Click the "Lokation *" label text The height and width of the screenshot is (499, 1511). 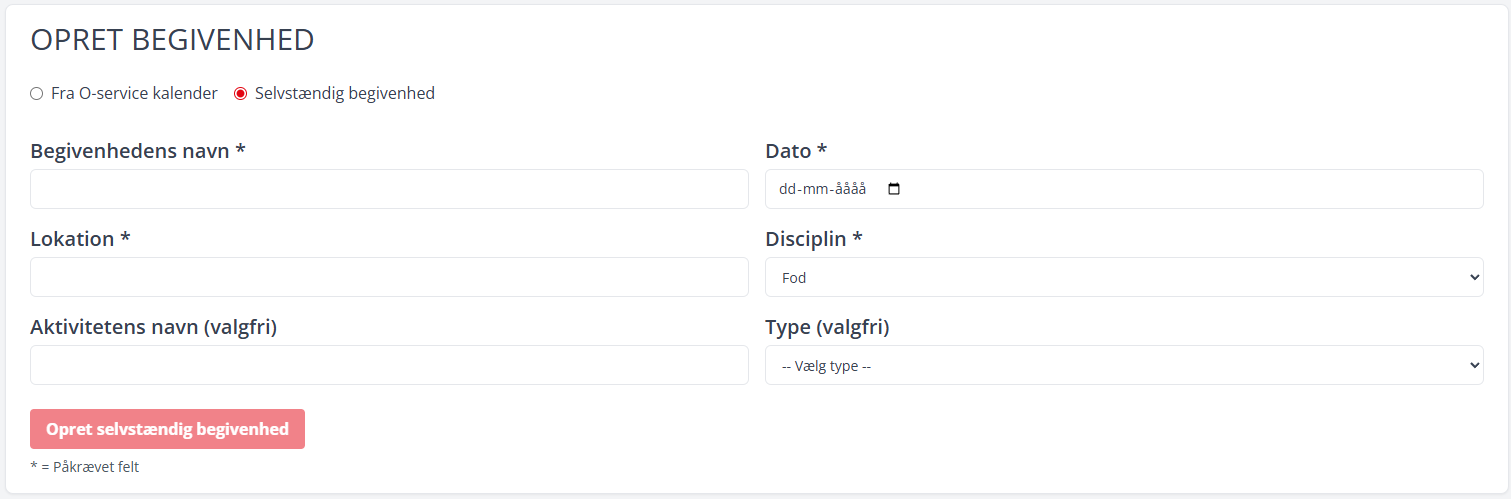click(x=80, y=239)
